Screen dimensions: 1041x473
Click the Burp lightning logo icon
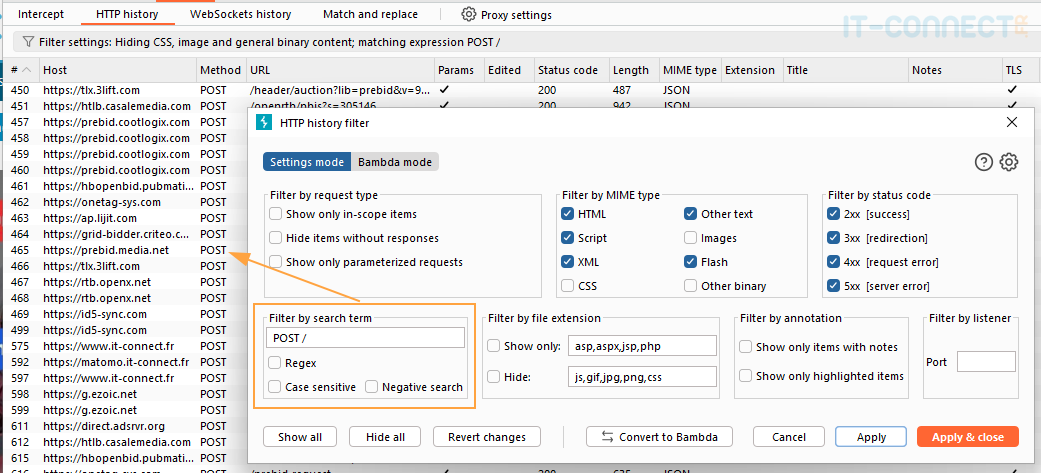pos(264,122)
